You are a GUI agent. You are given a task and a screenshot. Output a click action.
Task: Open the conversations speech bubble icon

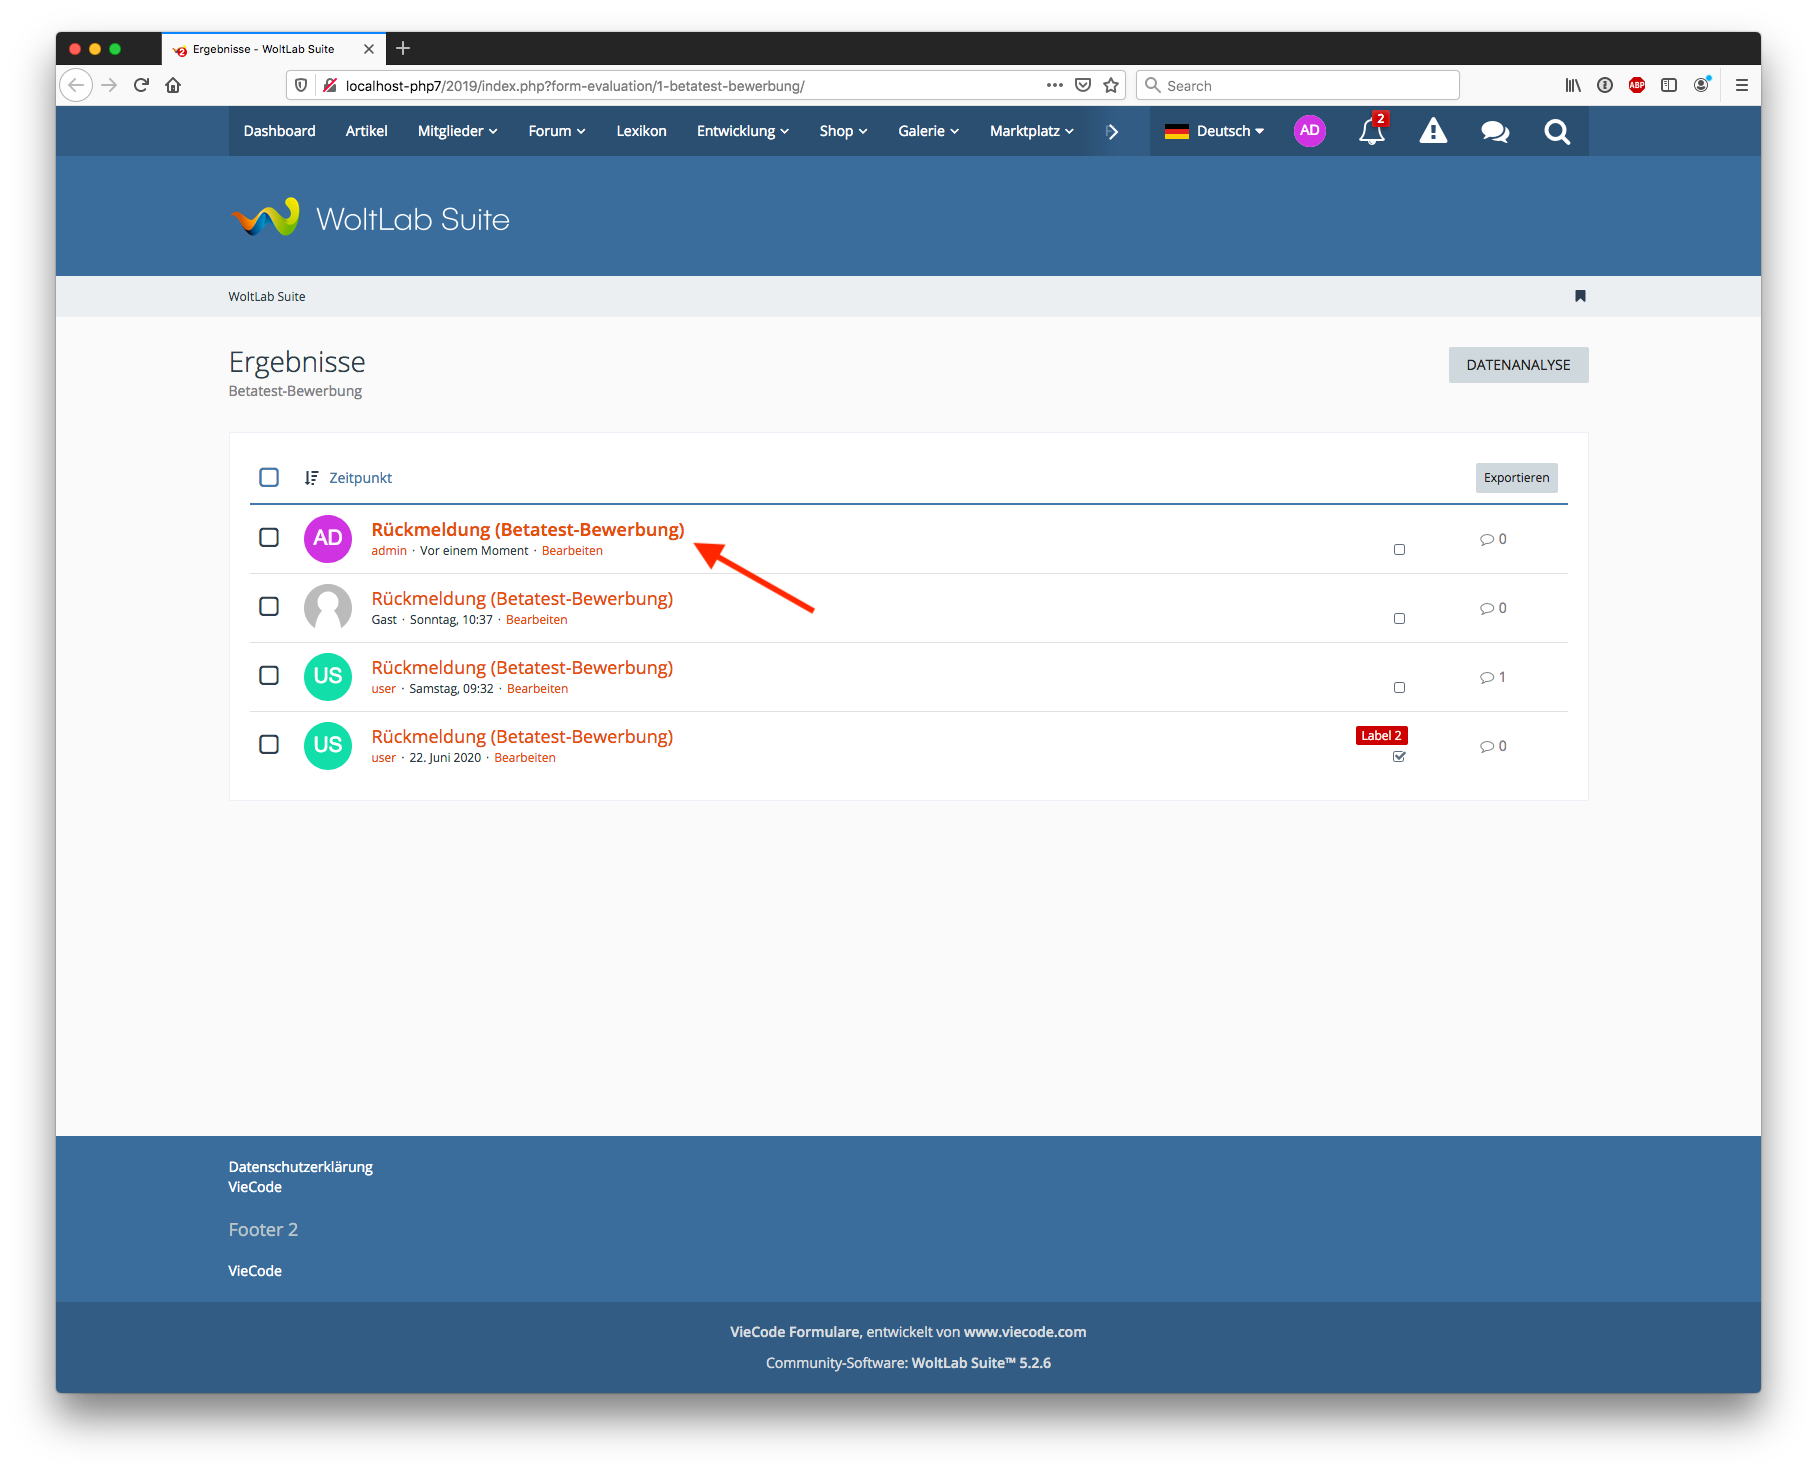click(1495, 132)
